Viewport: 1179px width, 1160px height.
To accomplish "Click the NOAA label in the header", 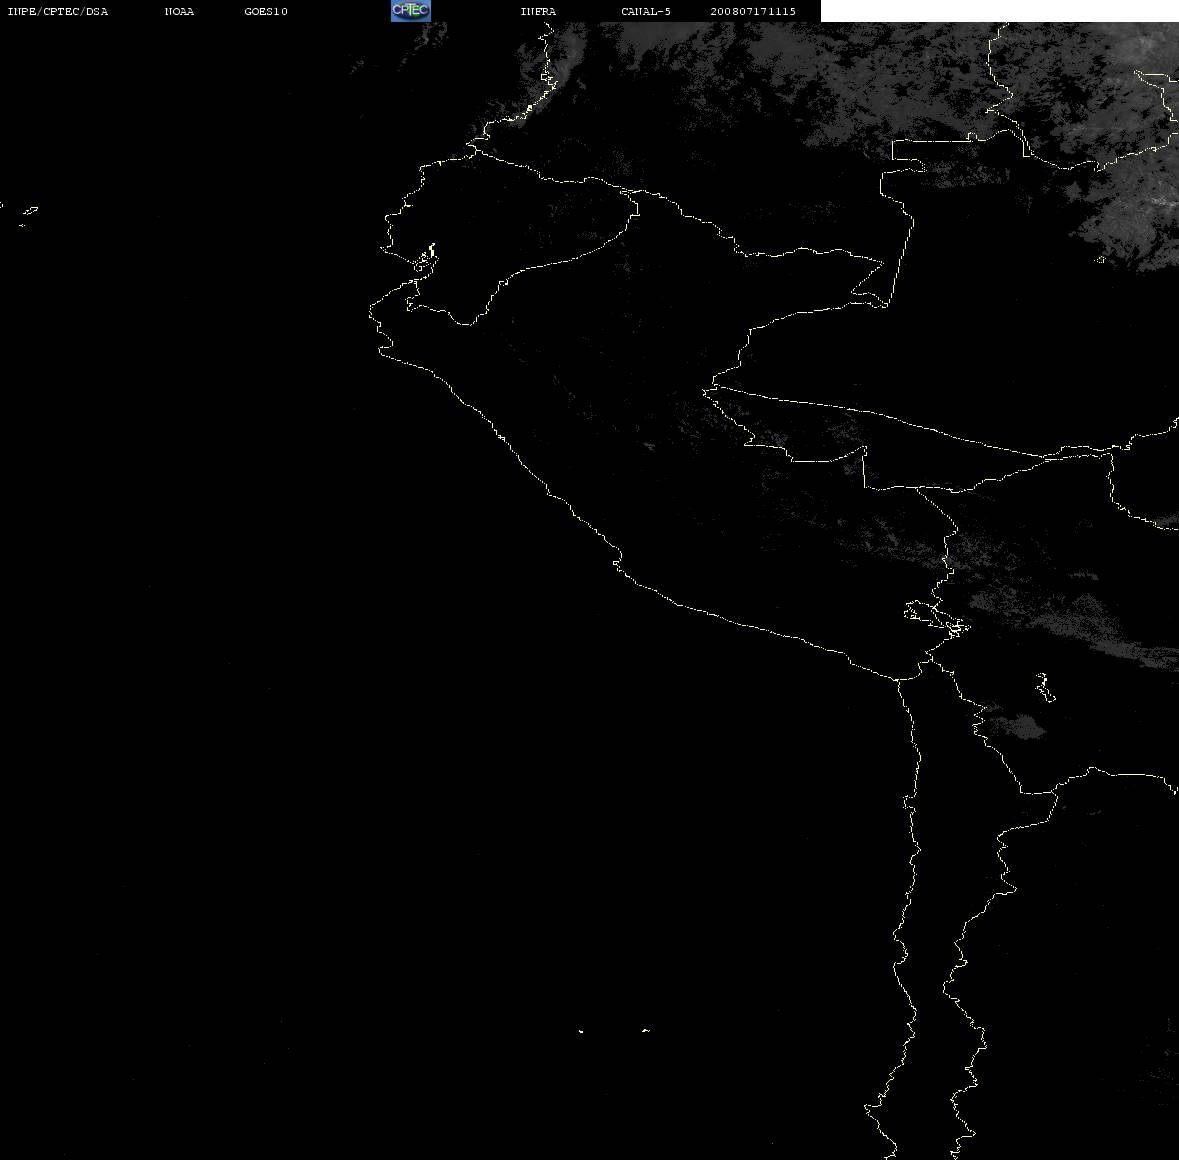I will point(179,11).
